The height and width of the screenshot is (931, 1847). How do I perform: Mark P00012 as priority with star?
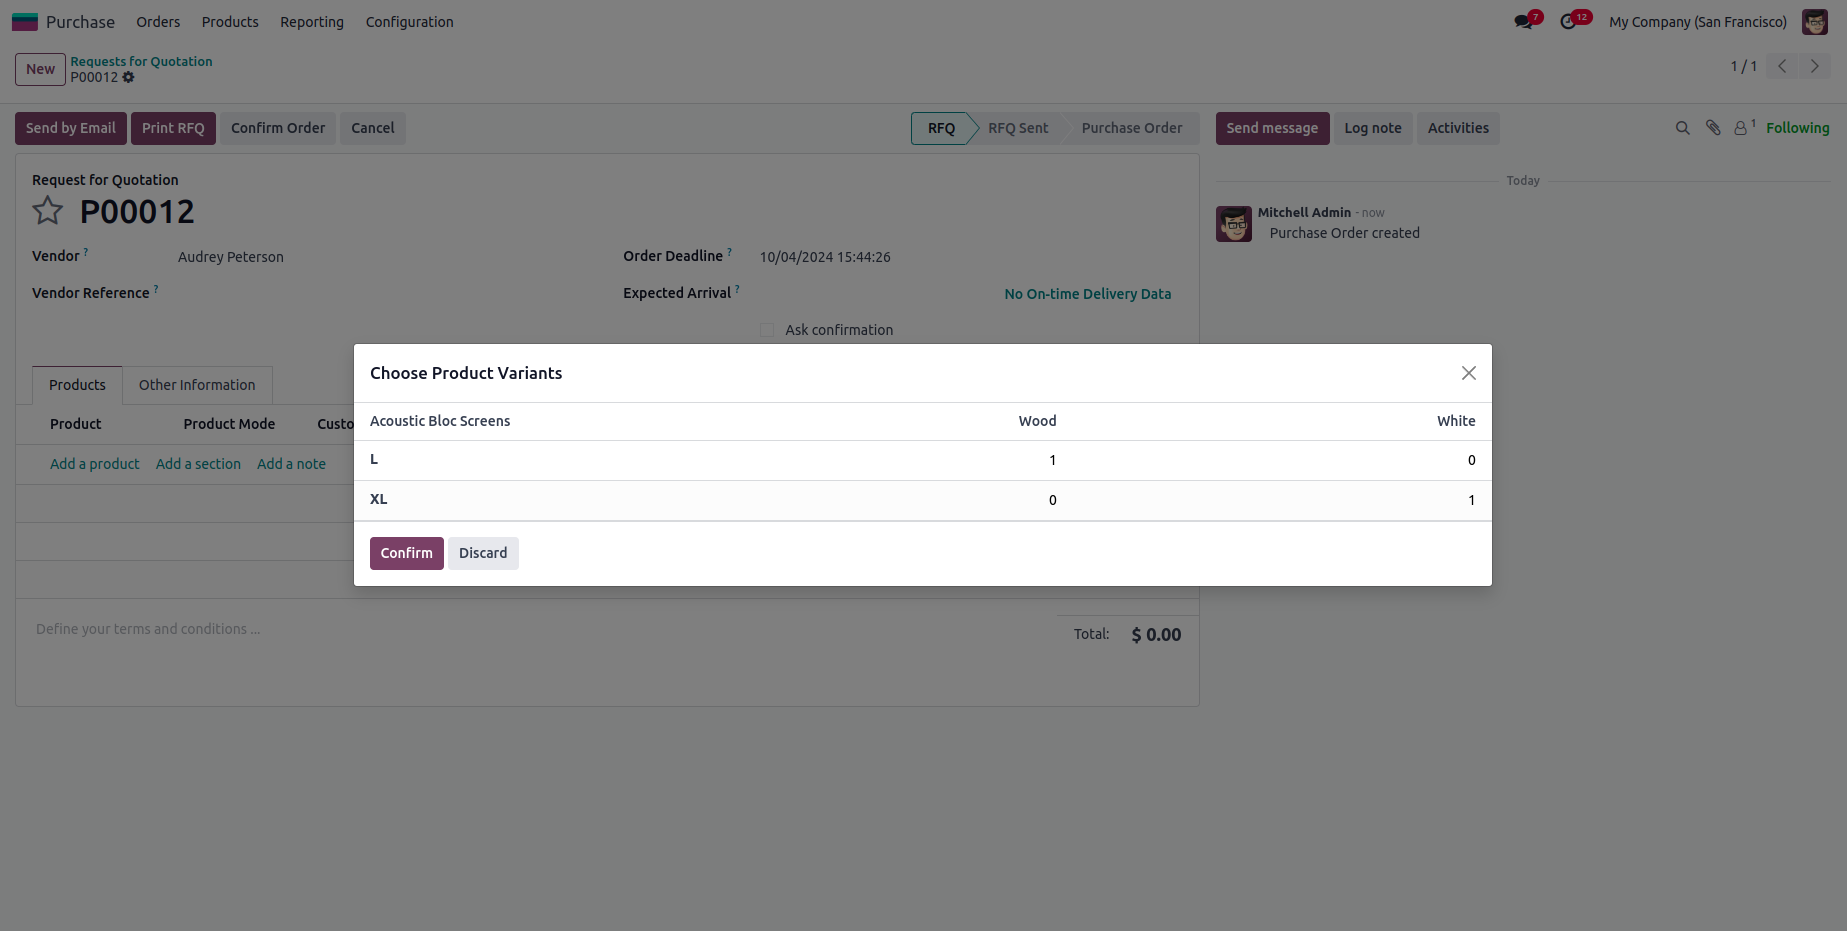coord(48,211)
